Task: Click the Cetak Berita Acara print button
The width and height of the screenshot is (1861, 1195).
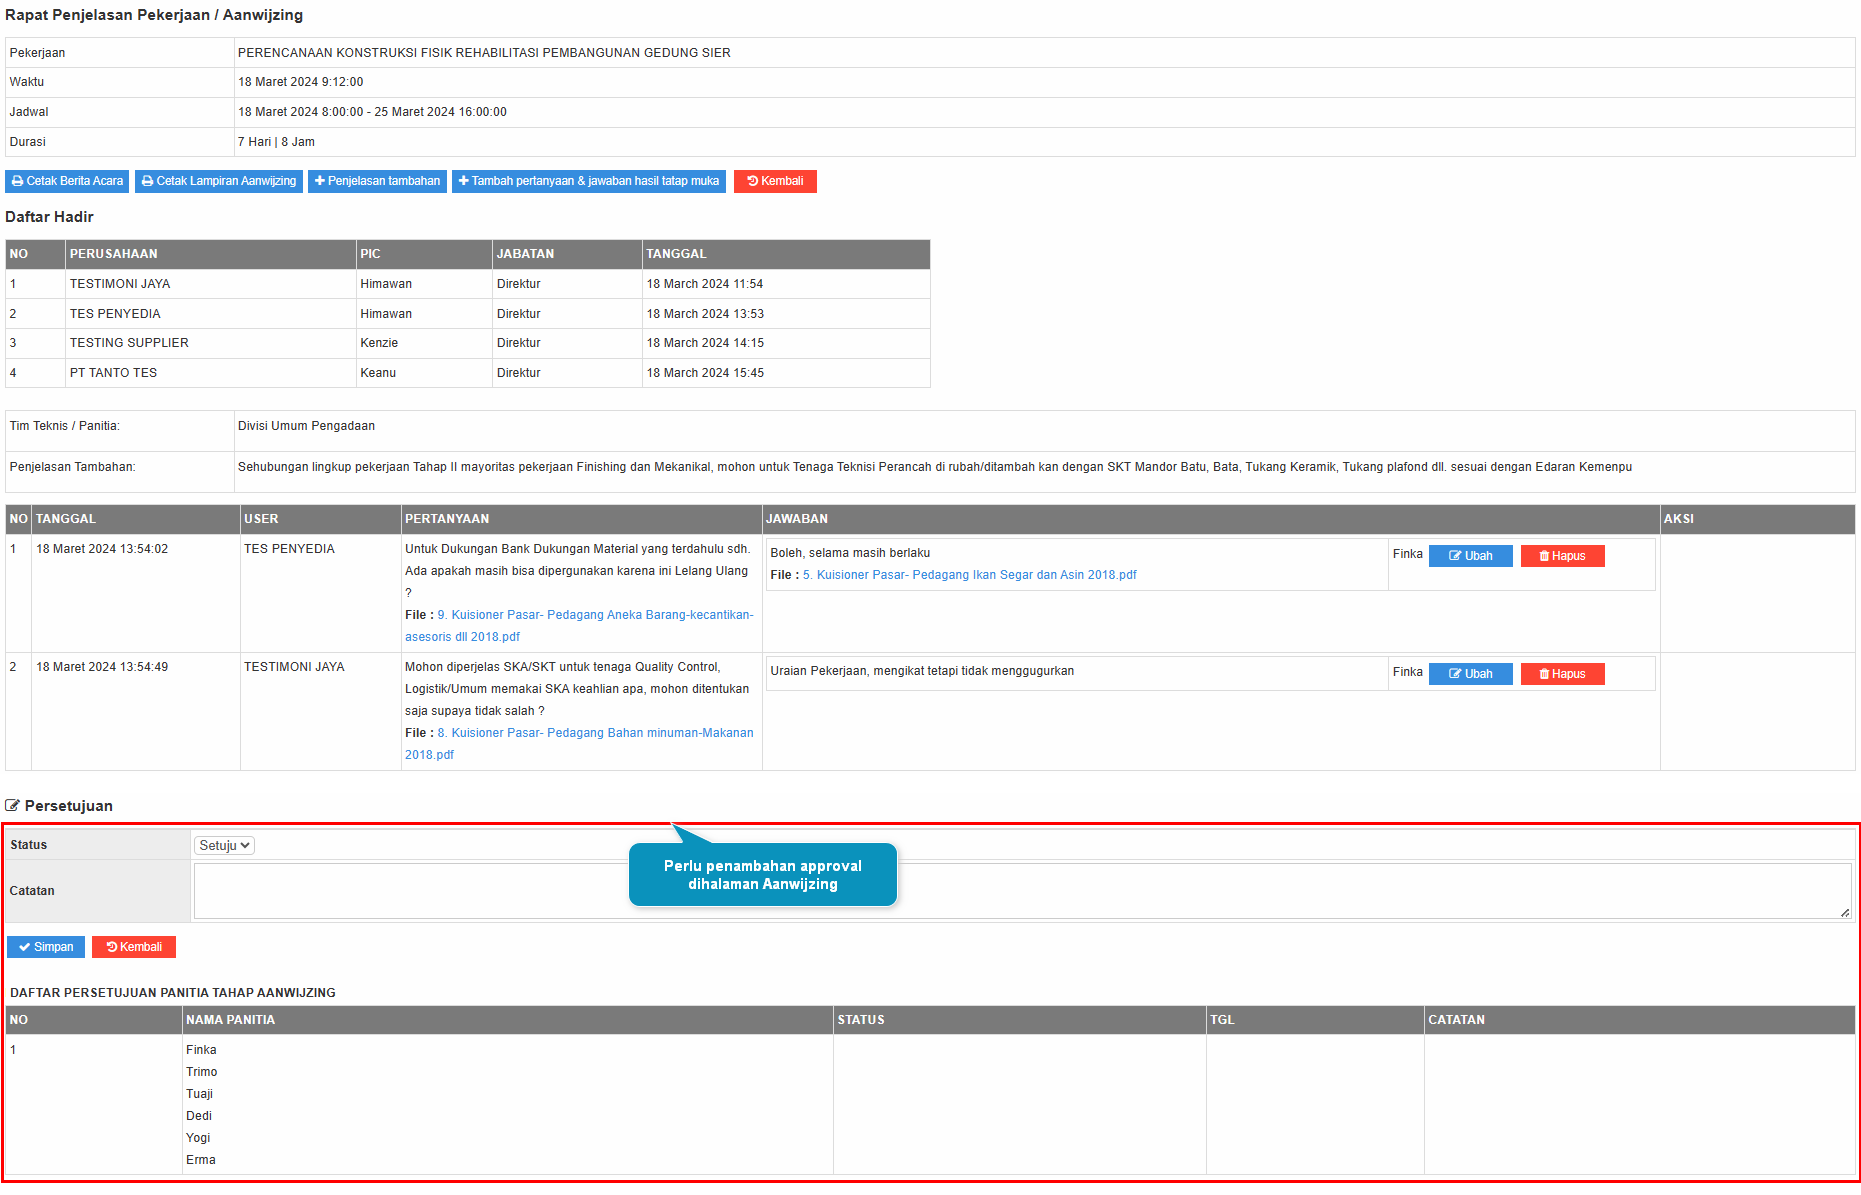Action: [67, 181]
